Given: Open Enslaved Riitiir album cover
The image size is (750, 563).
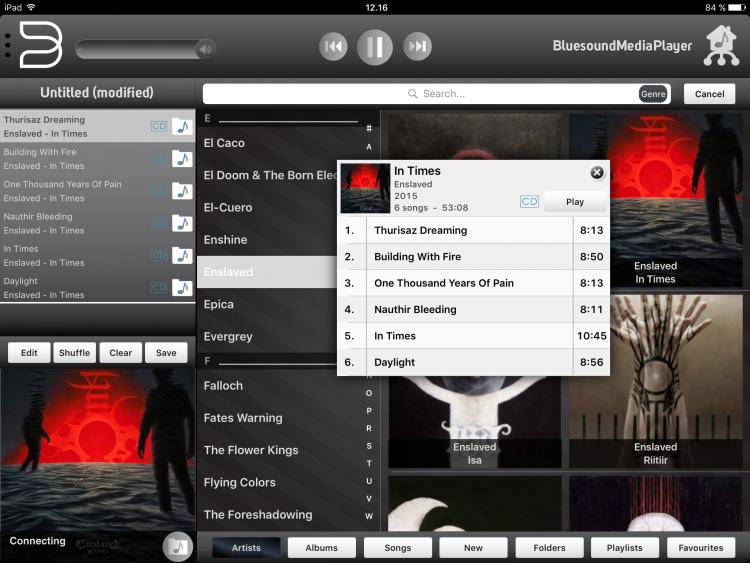Looking at the screenshot, I should (x=656, y=381).
